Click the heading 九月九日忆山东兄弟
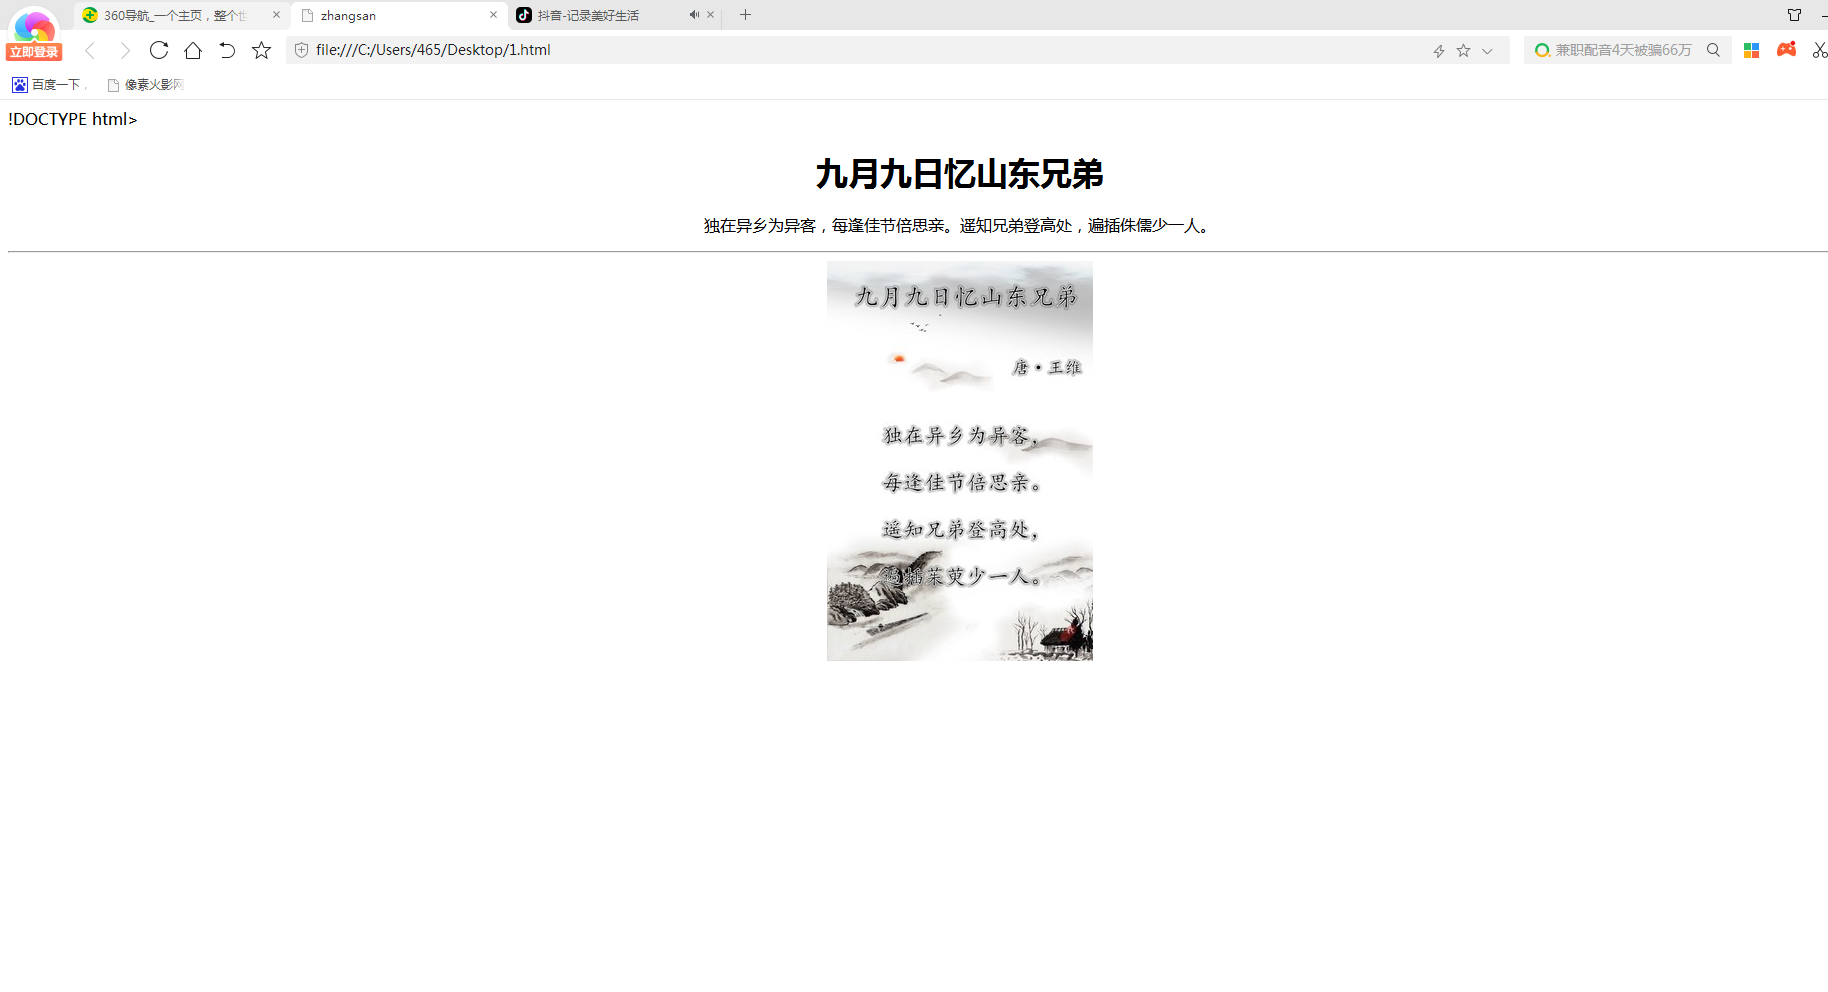Viewport: 1828px width, 992px height. point(960,174)
